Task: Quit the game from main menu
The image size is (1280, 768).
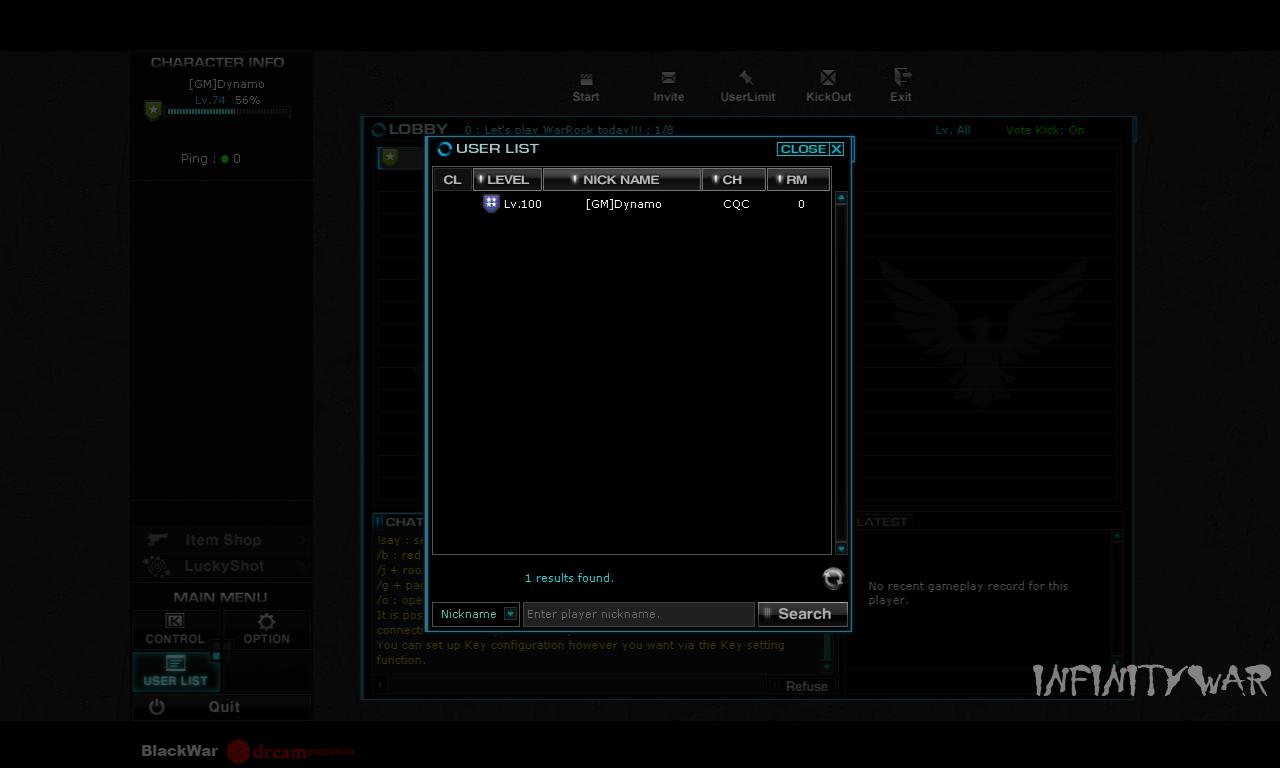Action: click(x=221, y=707)
